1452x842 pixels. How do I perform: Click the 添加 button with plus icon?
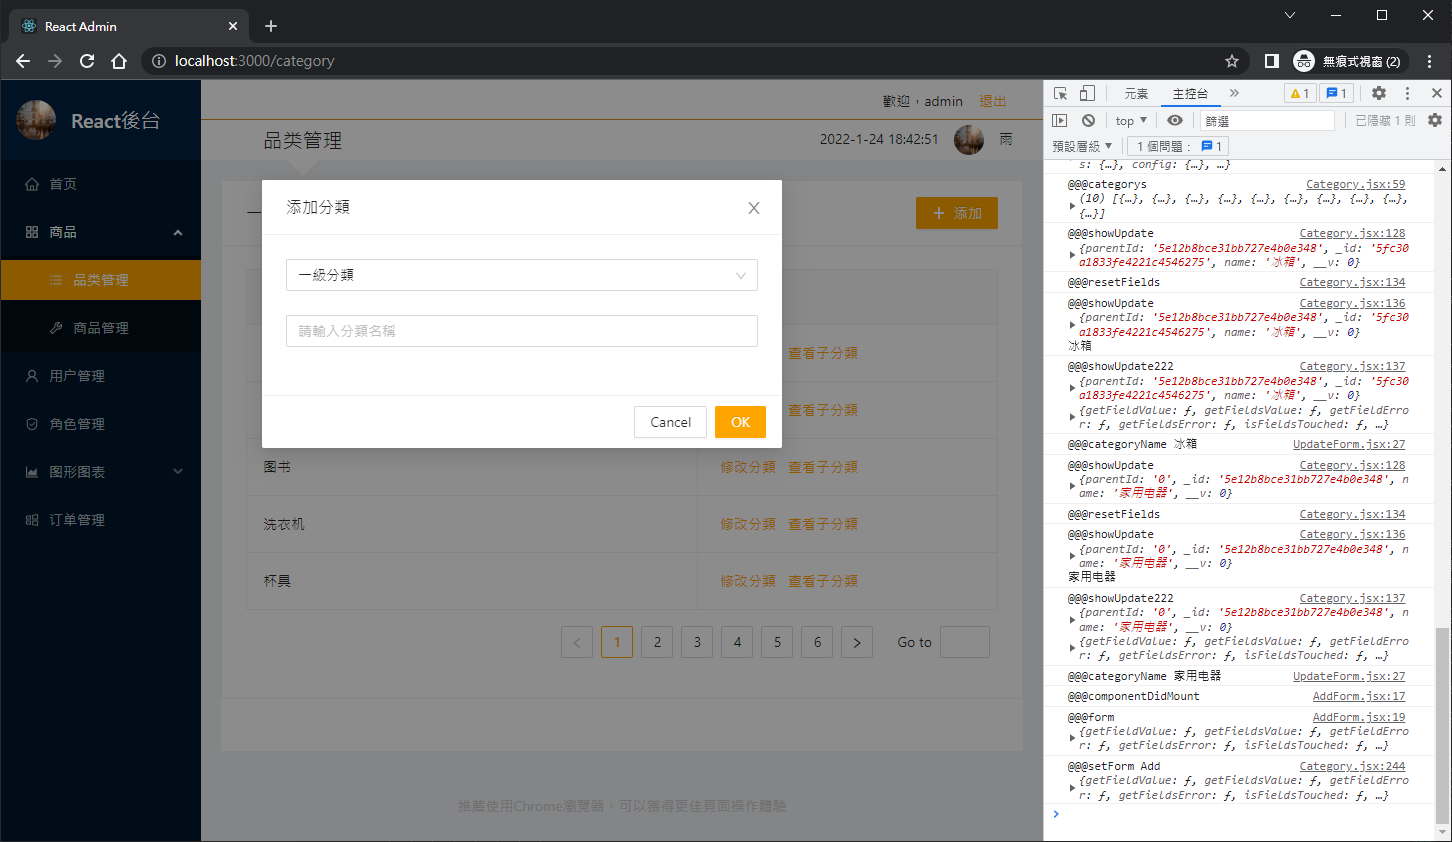click(x=957, y=213)
